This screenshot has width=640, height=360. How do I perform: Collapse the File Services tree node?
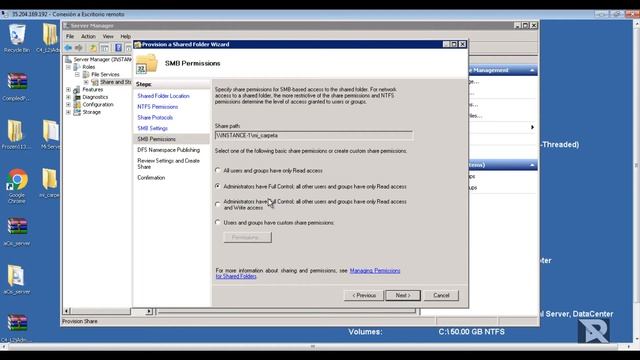[x=77, y=75]
